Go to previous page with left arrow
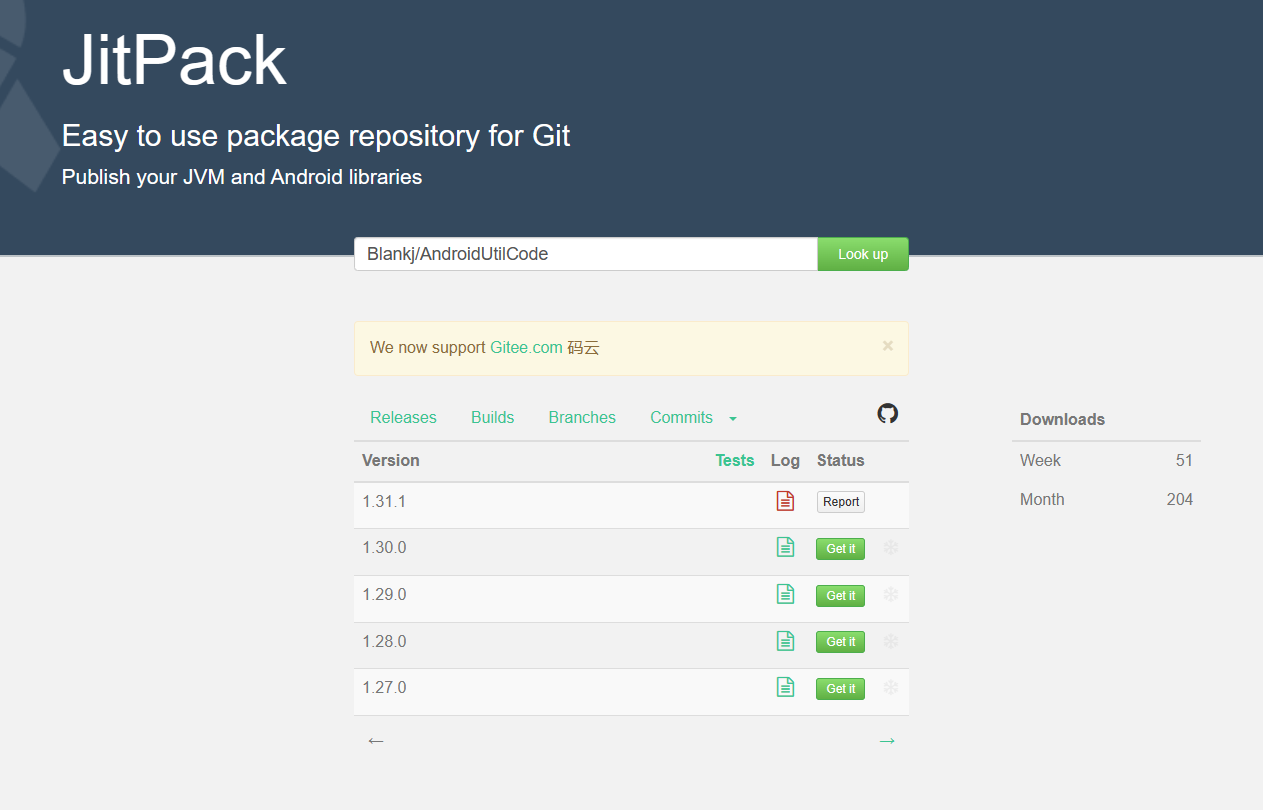The height and width of the screenshot is (810, 1263). 376,741
